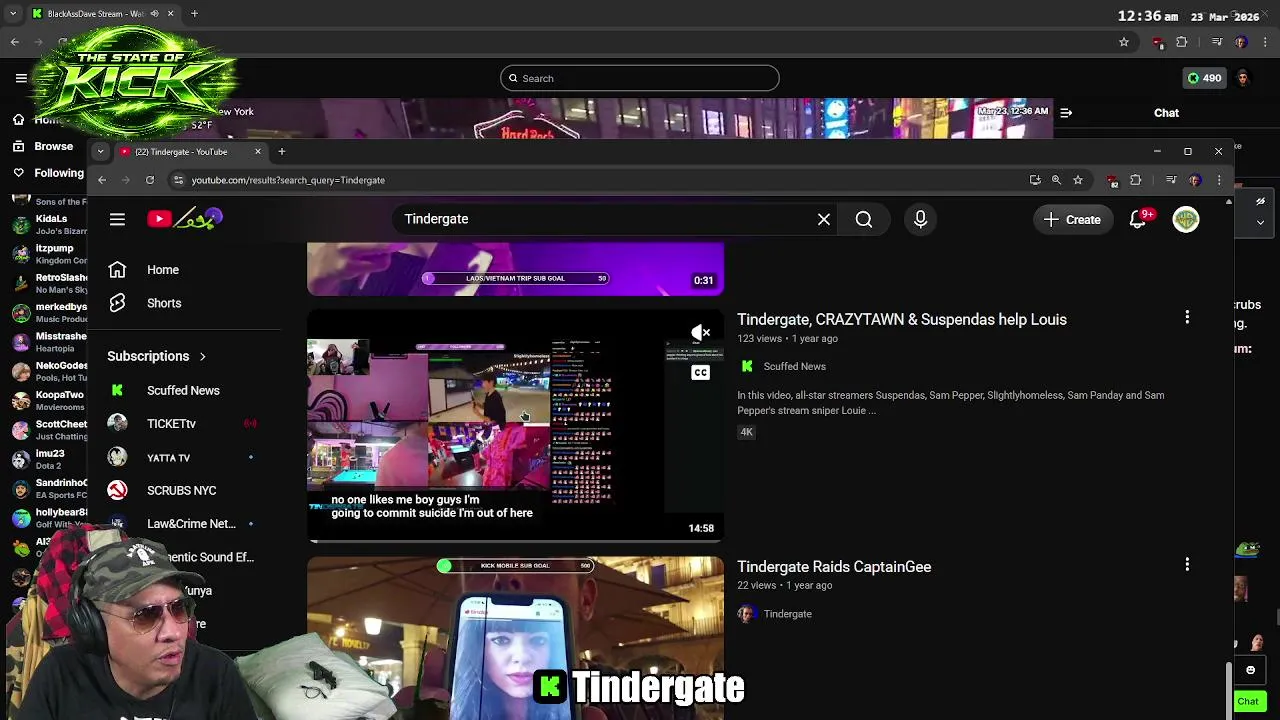Open Shorts in YouTube sidebar

click(164, 303)
